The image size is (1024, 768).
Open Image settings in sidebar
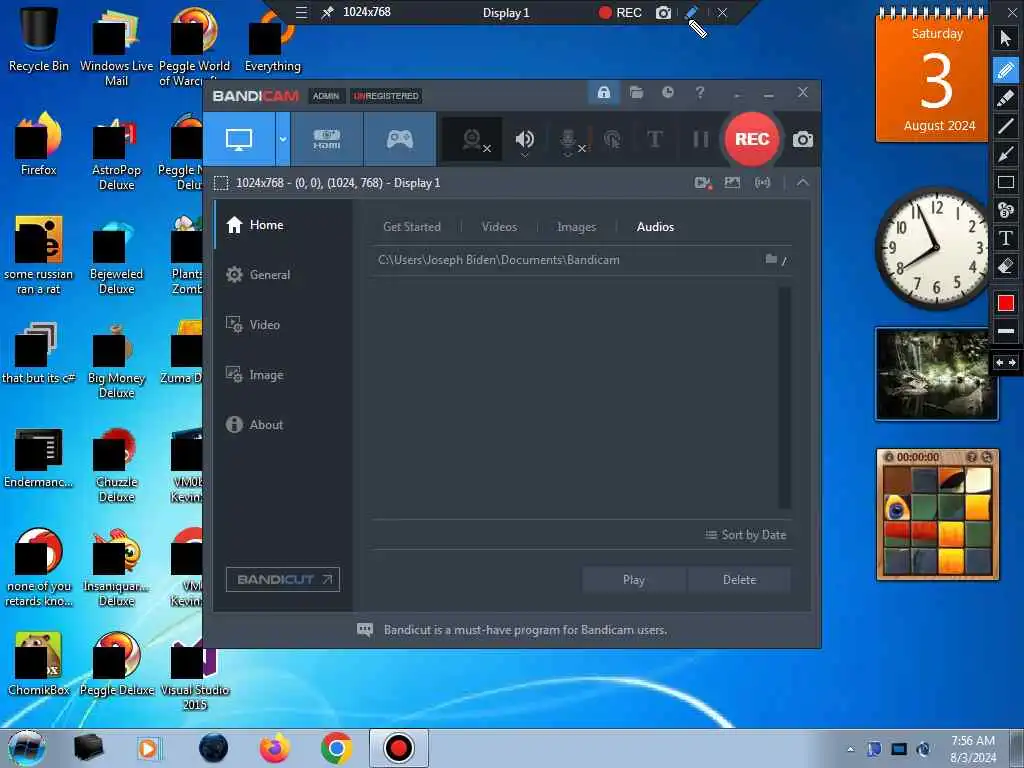(283, 375)
